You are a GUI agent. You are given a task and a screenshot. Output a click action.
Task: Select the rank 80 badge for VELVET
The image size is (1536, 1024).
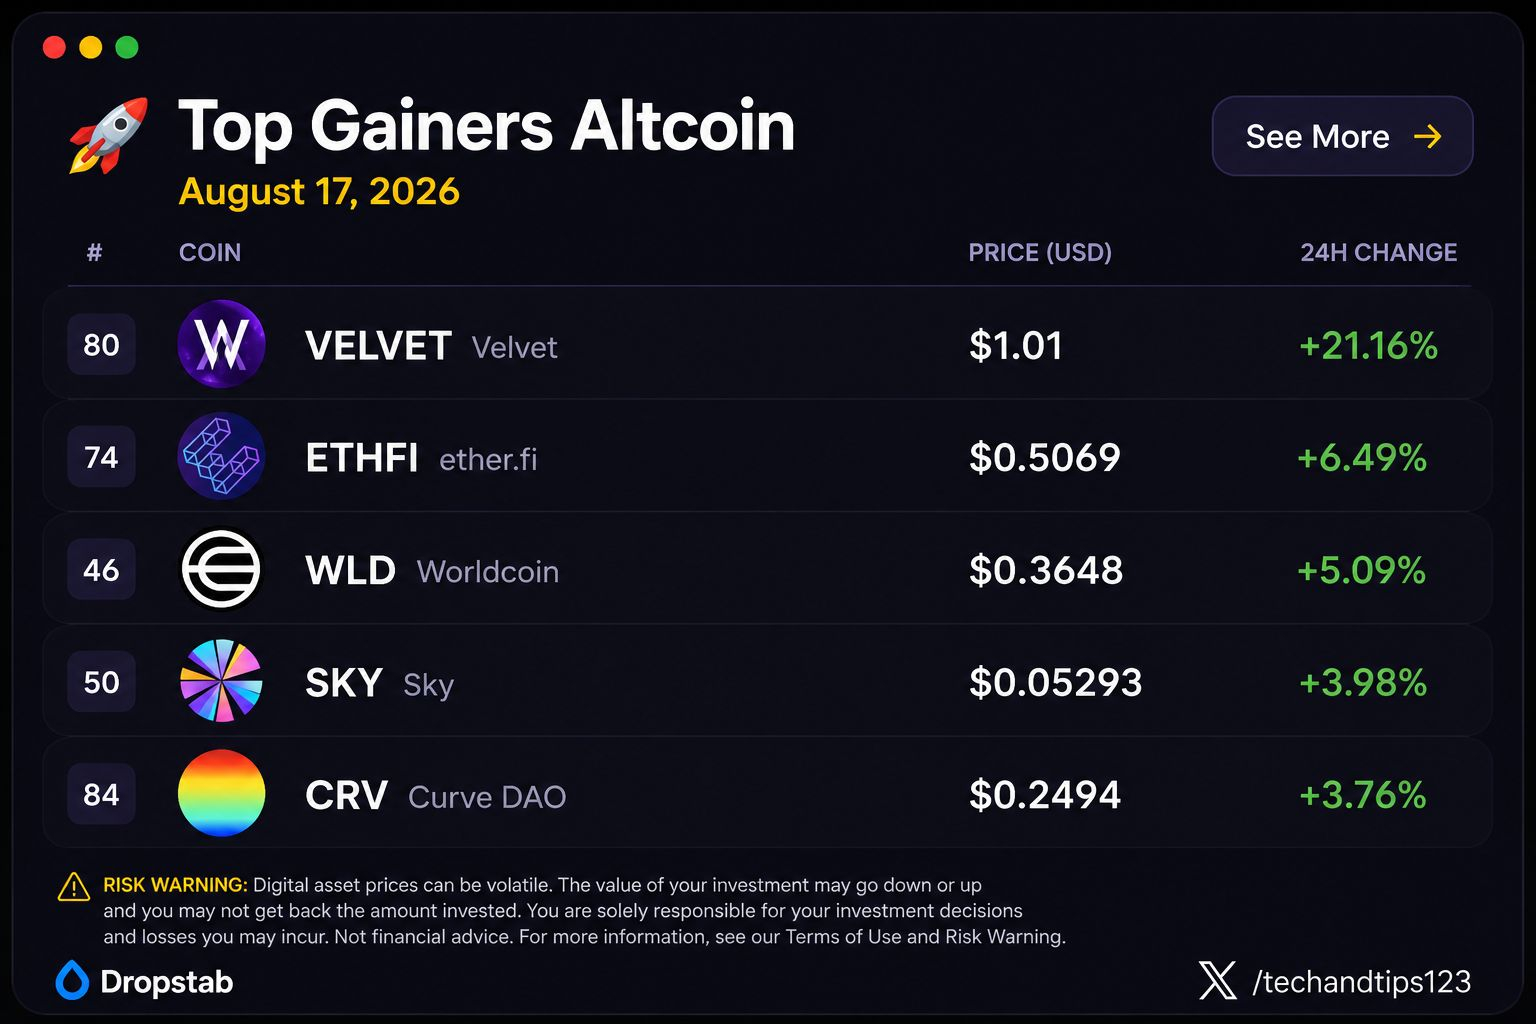(x=101, y=345)
